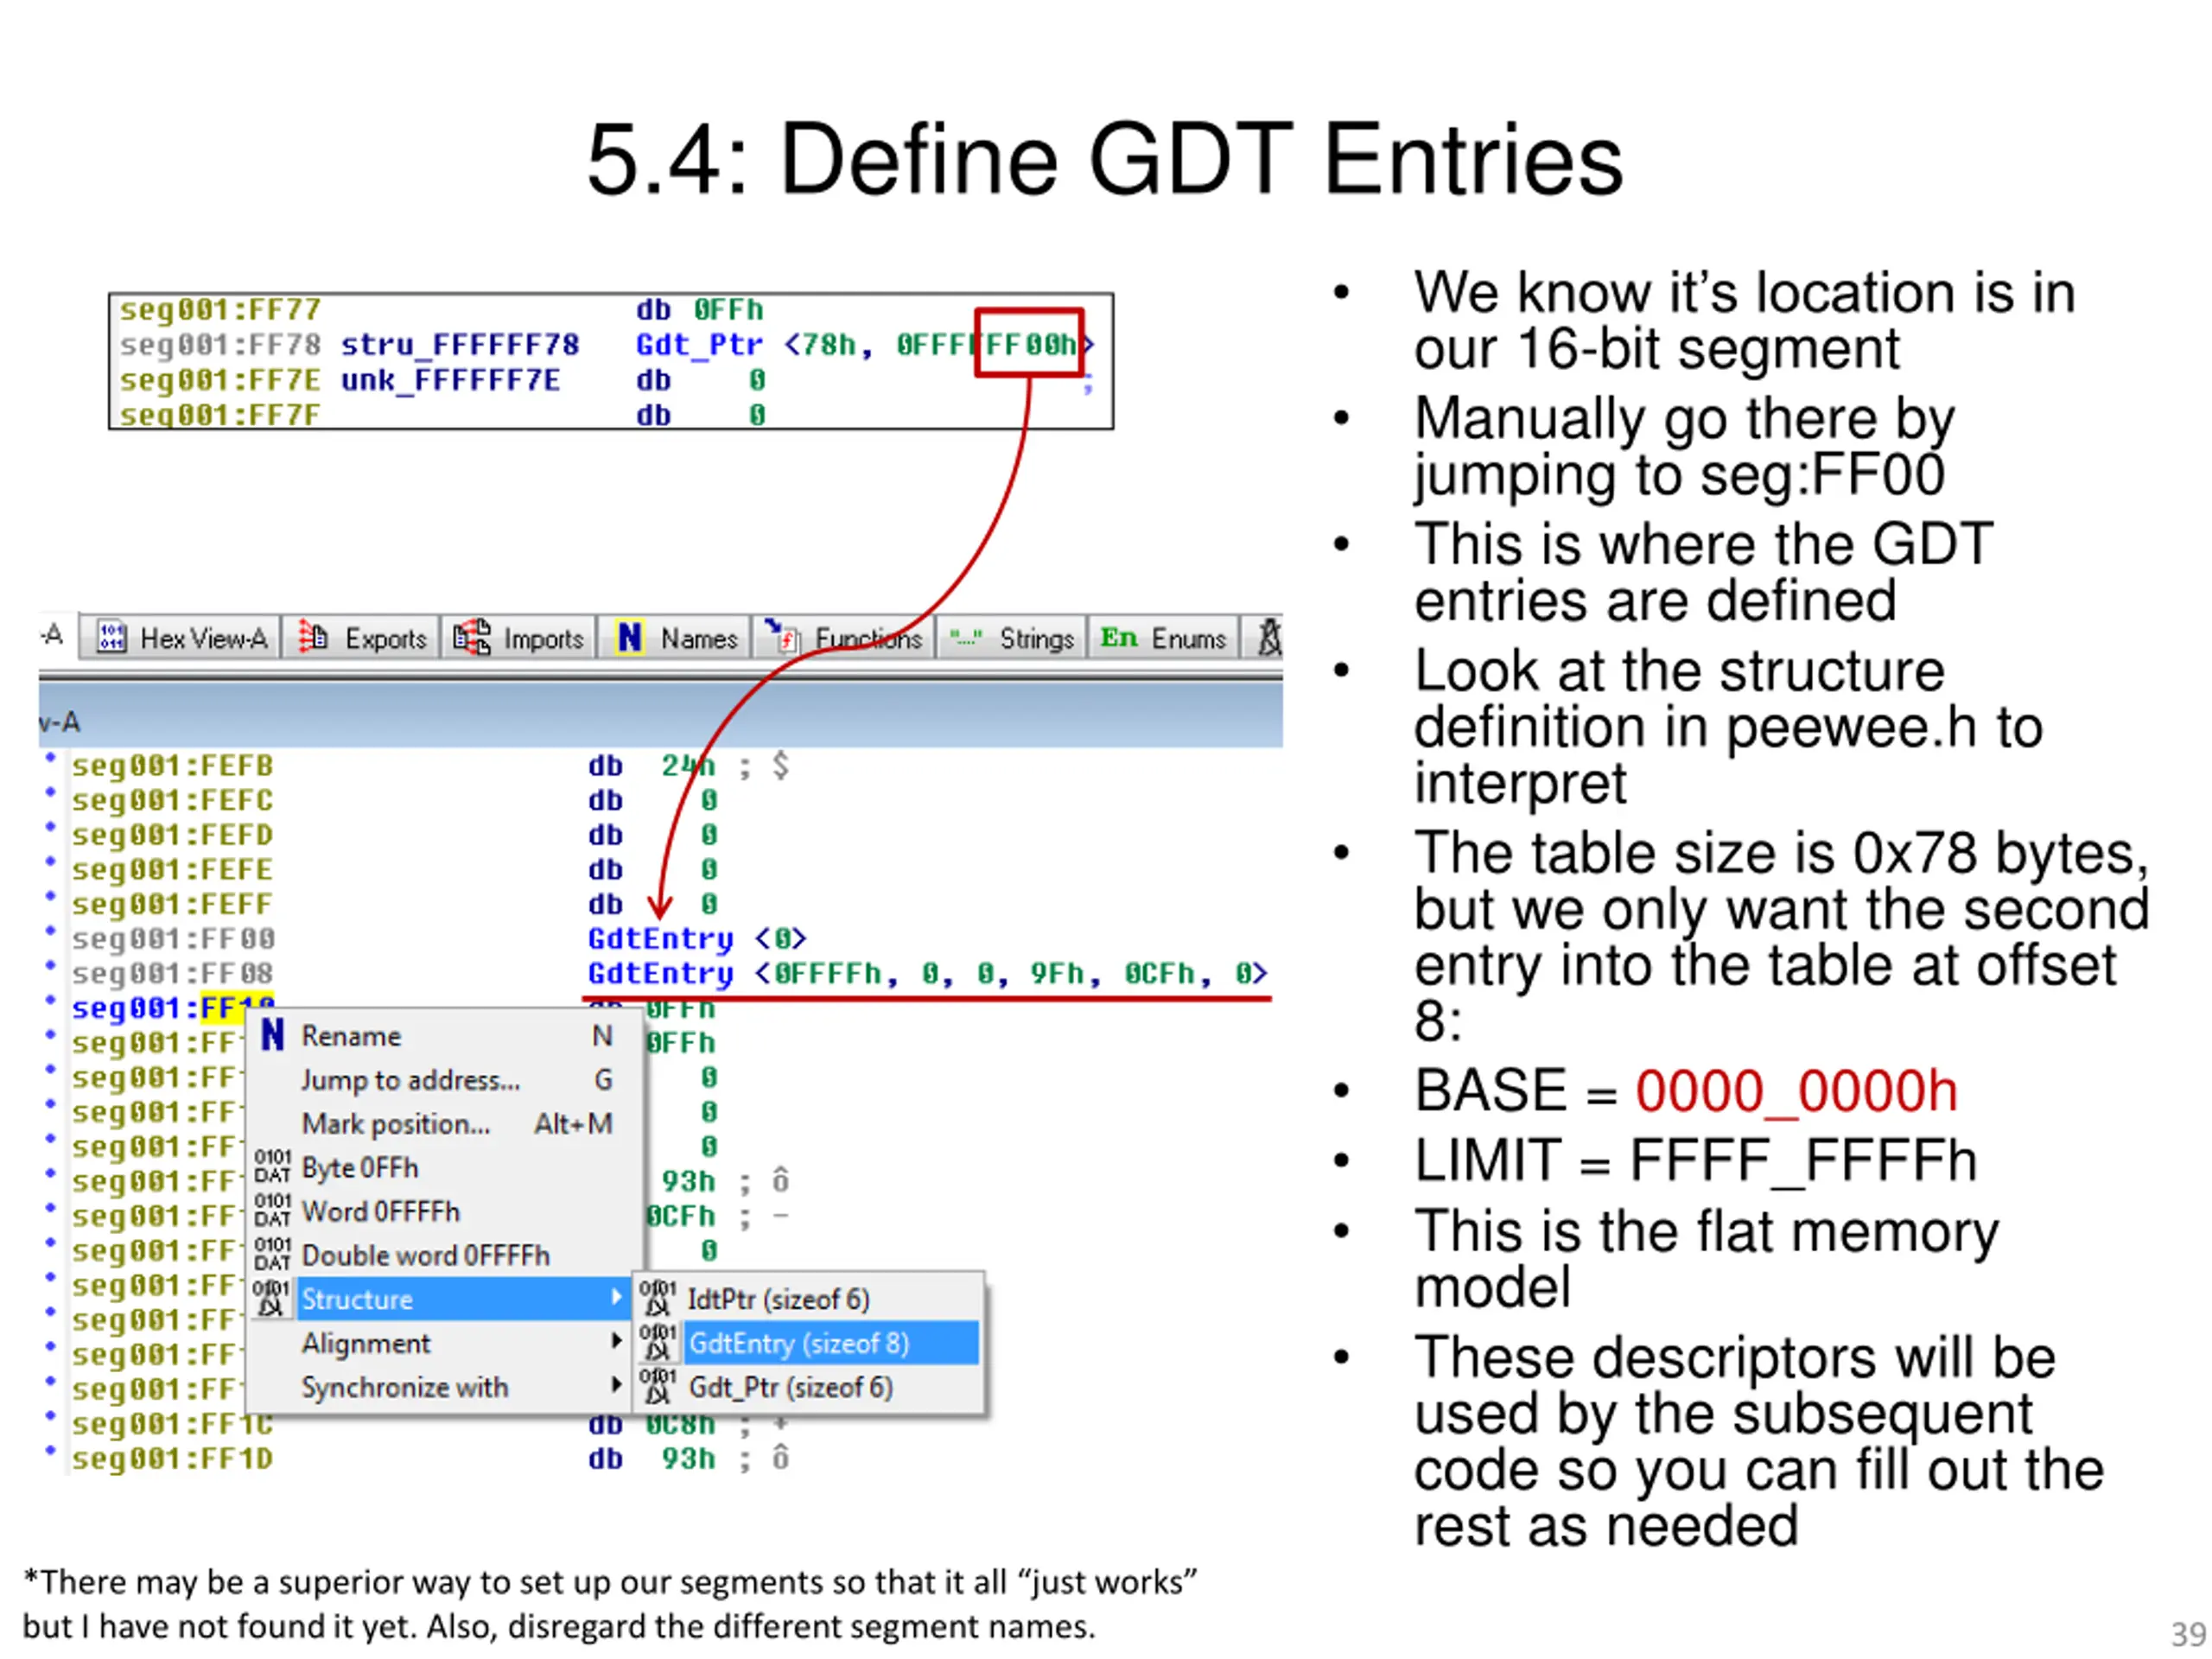
Task: Click the Names N icon
Action: click(629, 637)
